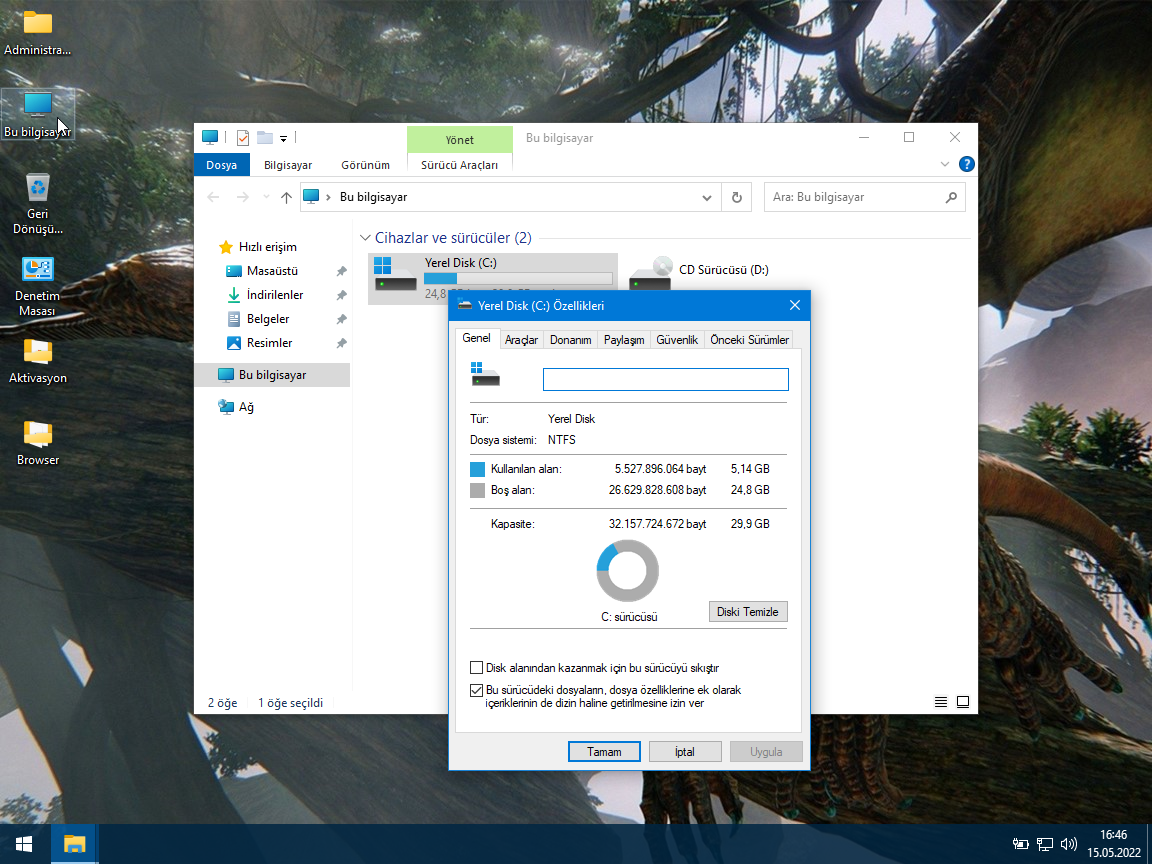Switch to large icons view in status bar

click(x=963, y=703)
